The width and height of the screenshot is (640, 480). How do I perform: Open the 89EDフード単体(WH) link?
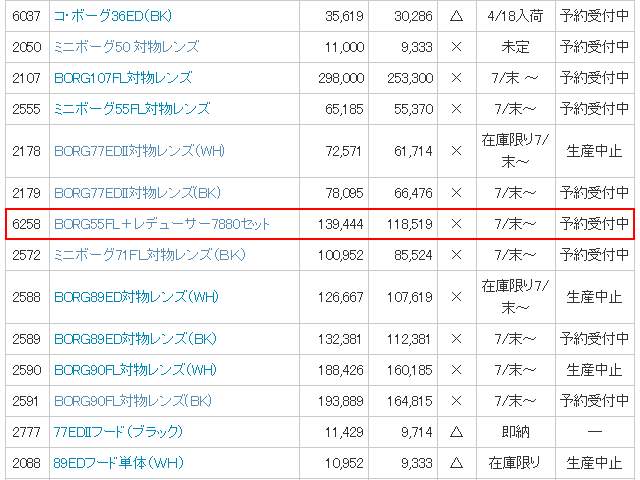[119, 463]
